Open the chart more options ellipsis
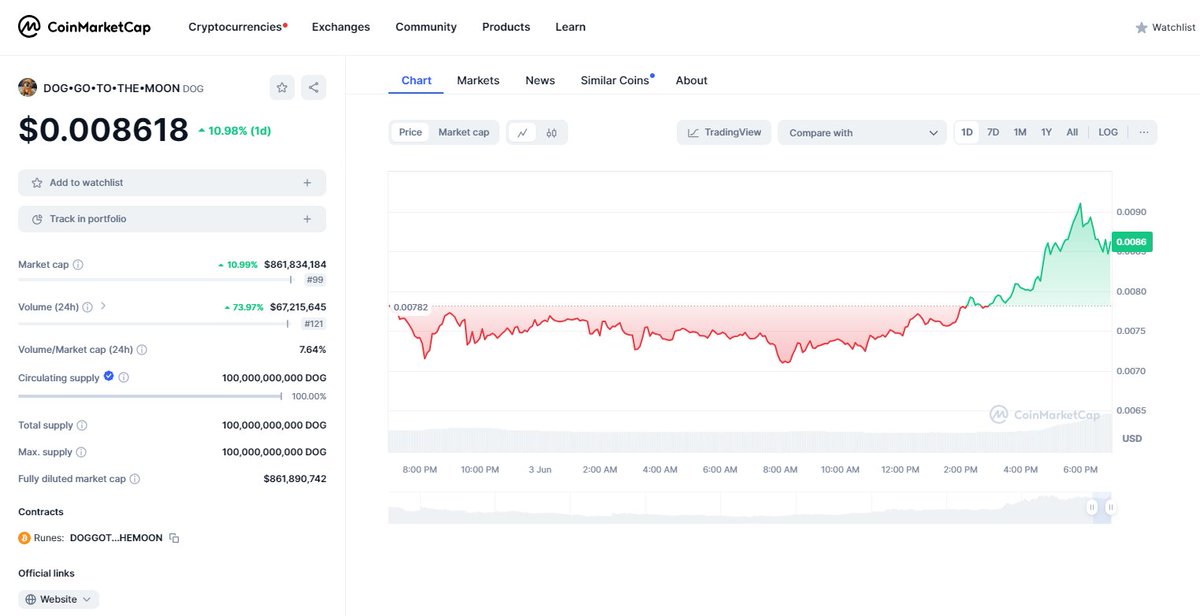 click(1144, 132)
